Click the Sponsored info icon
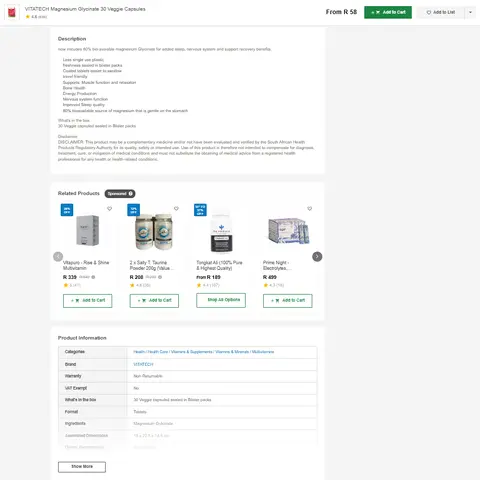The image size is (480, 480). (x=131, y=193)
